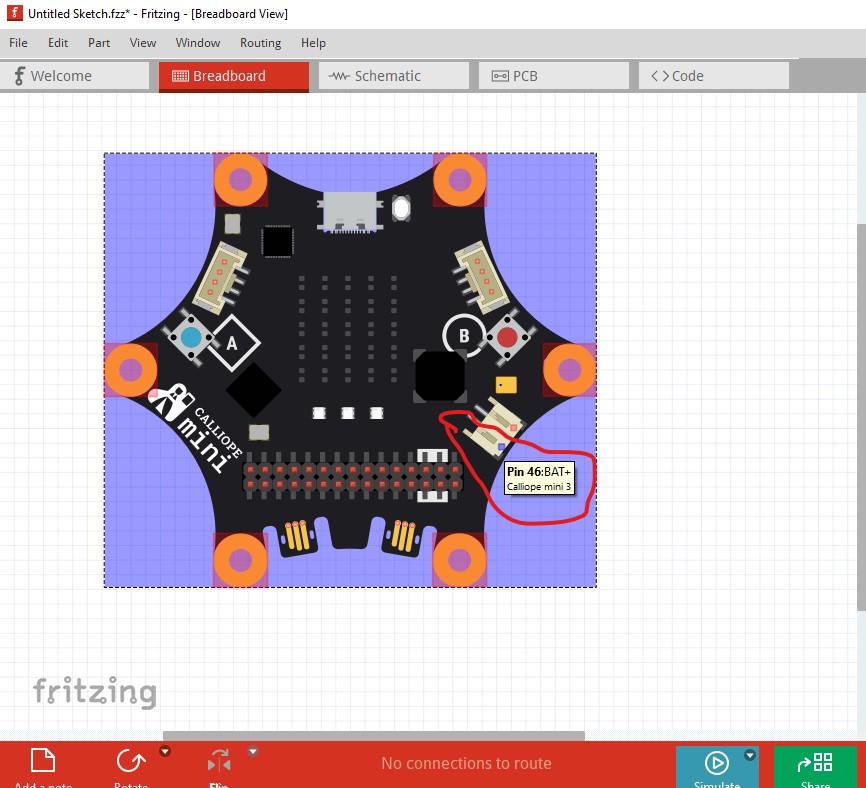
Task: Switch to the Schematic tab
Action: coord(394,76)
